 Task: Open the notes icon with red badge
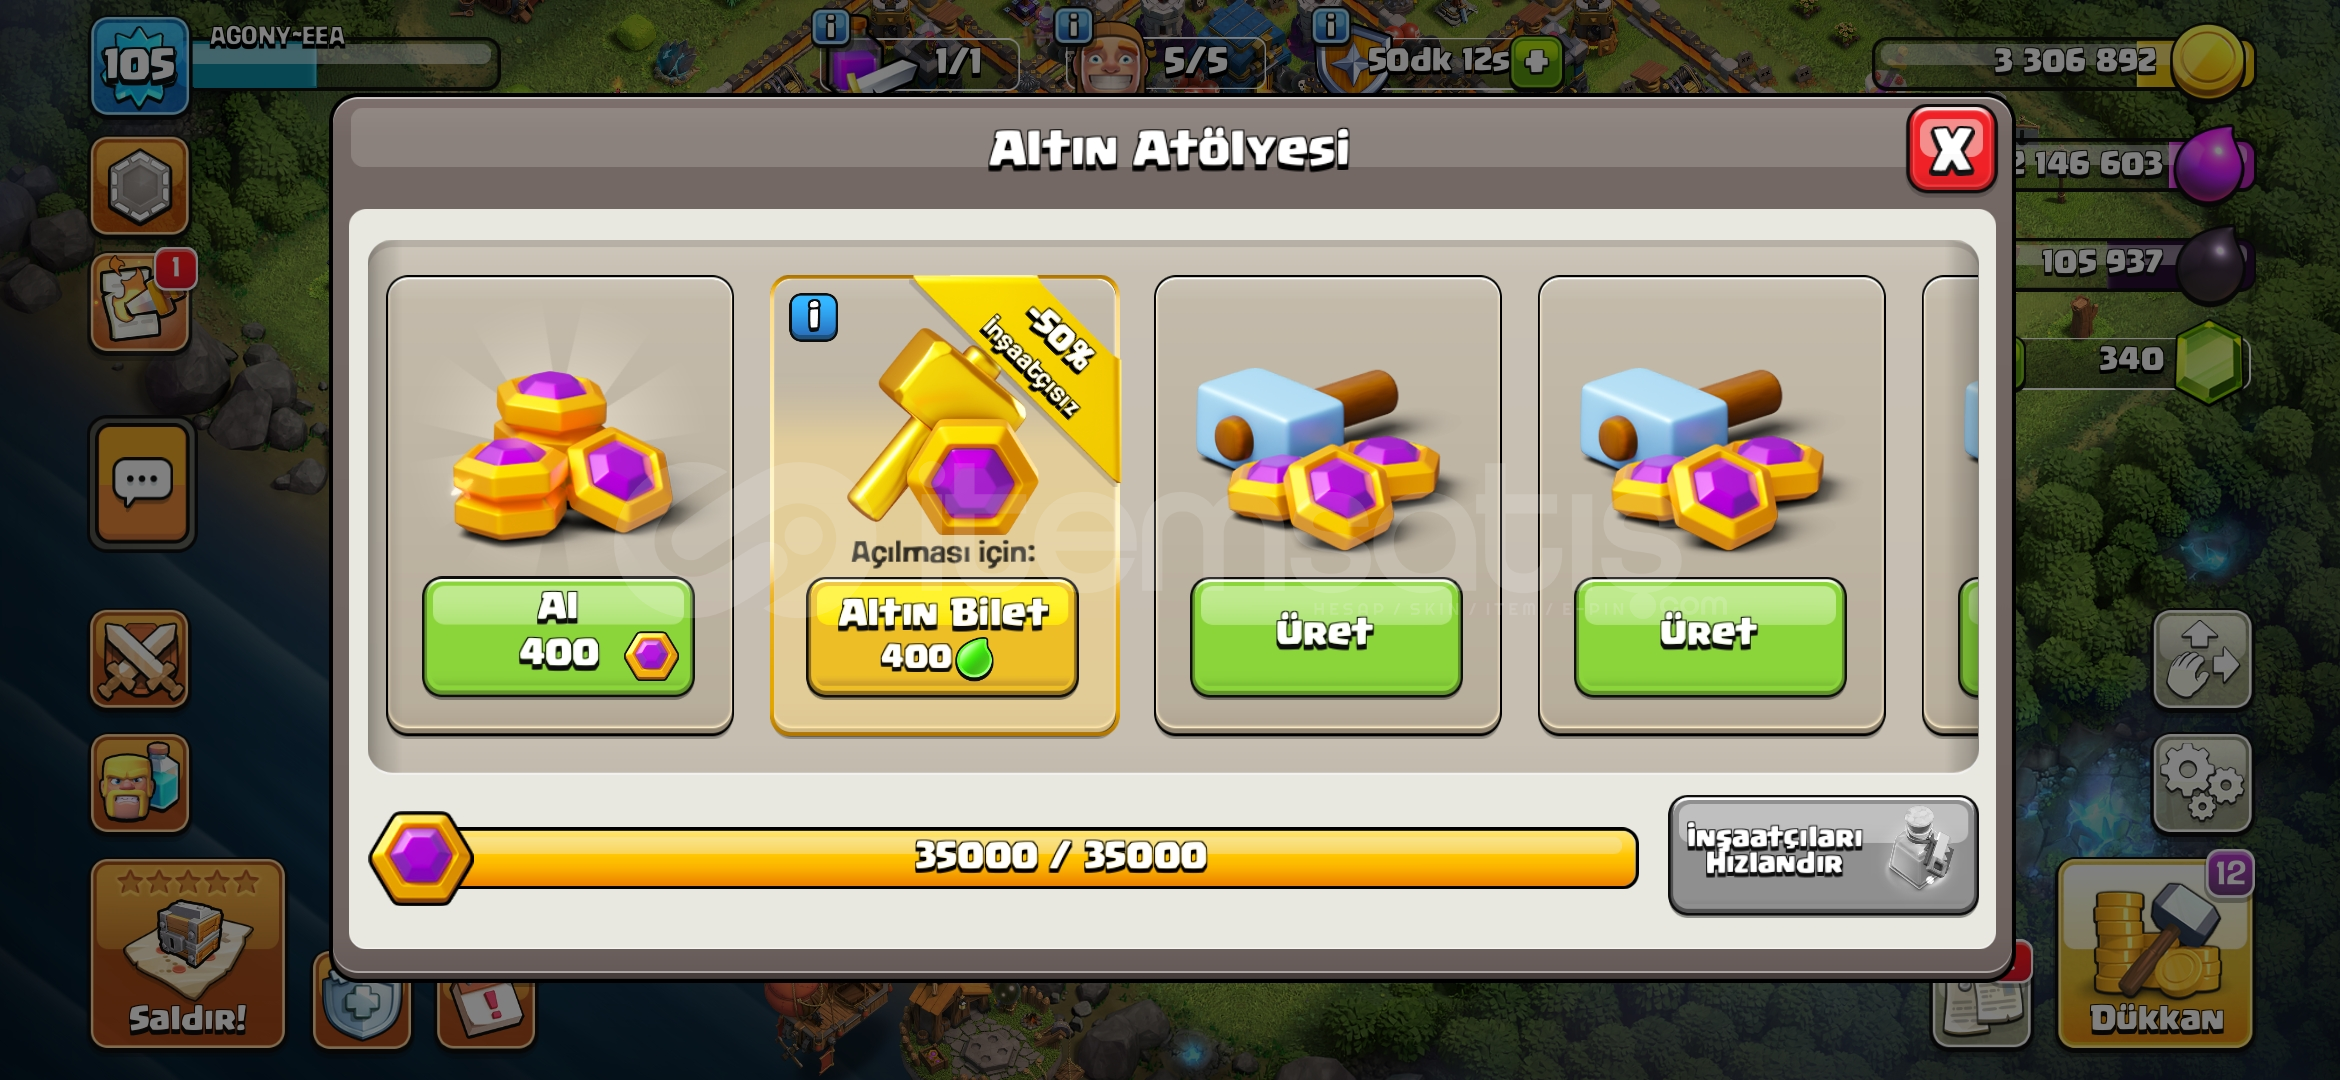(x=140, y=302)
